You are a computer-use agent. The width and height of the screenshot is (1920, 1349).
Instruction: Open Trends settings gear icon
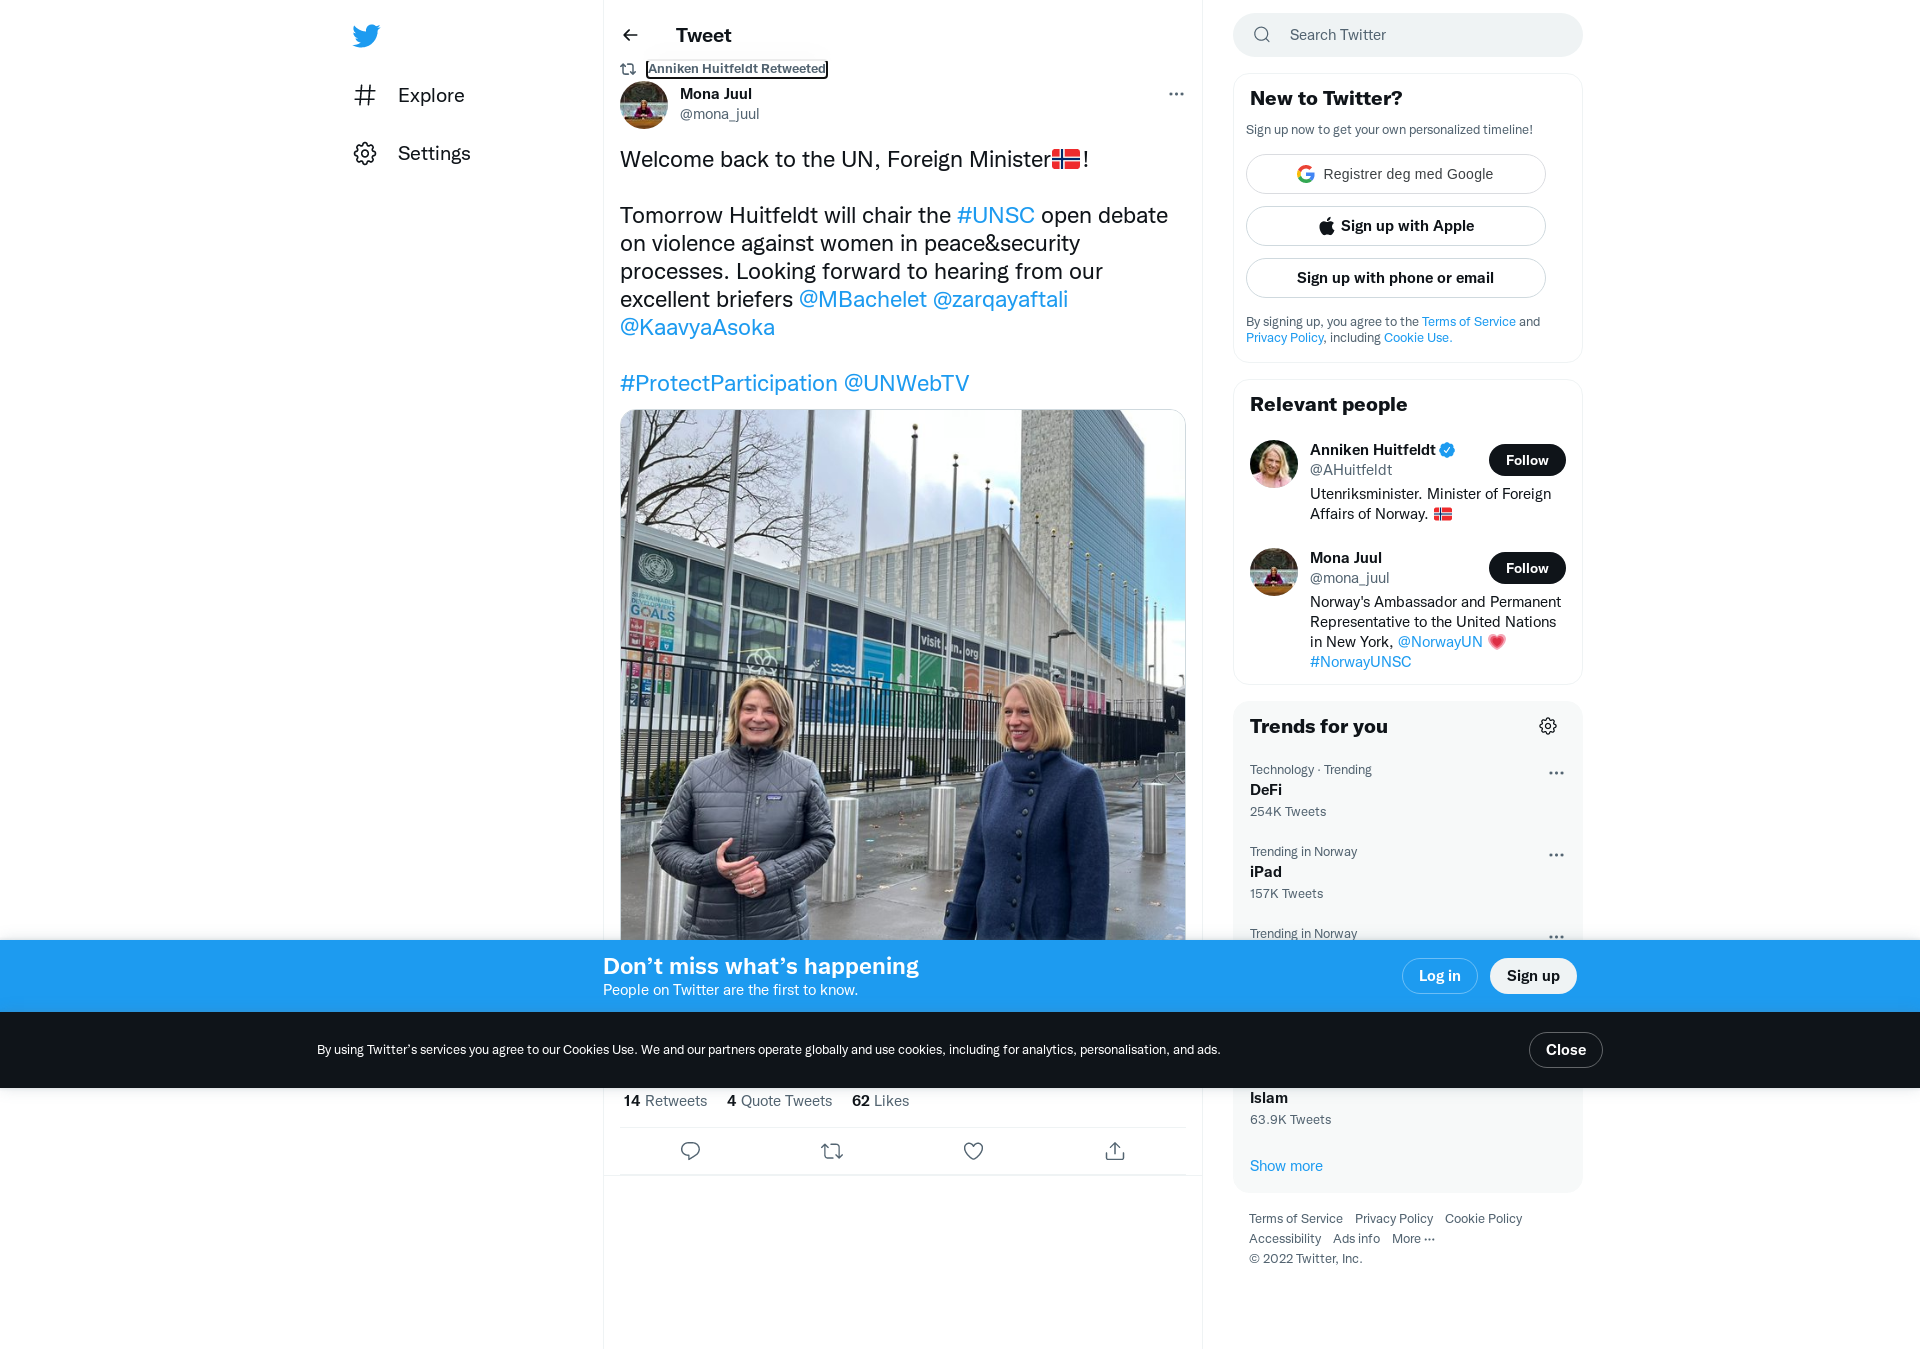tap(1548, 726)
